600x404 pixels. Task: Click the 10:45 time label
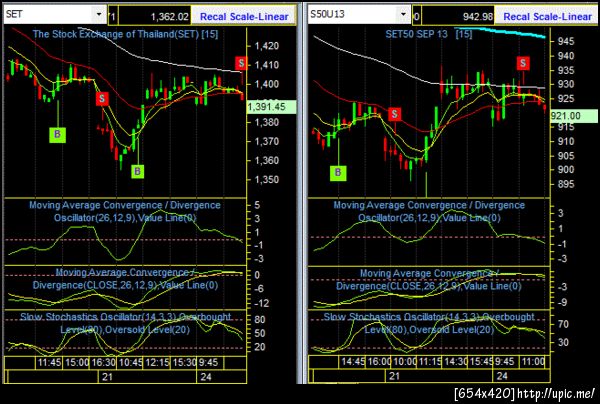coord(130,362)
